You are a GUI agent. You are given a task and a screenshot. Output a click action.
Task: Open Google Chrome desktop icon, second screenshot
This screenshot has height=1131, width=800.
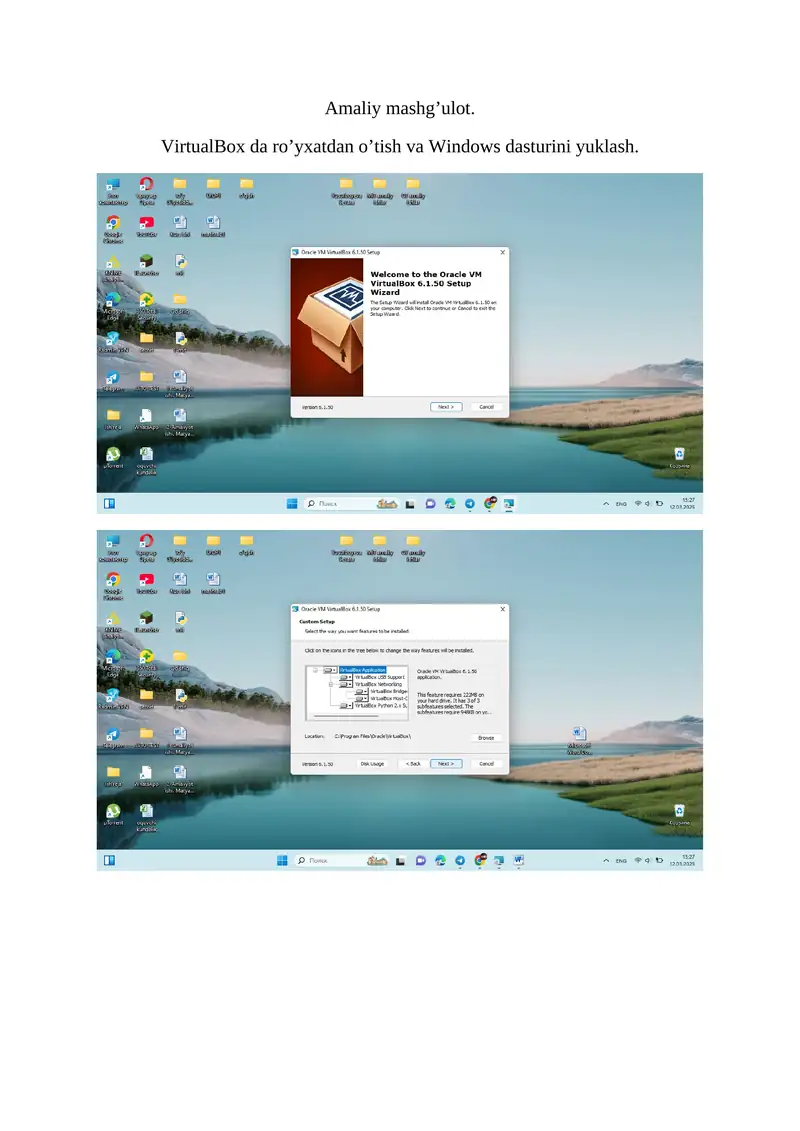coord(113,586)
